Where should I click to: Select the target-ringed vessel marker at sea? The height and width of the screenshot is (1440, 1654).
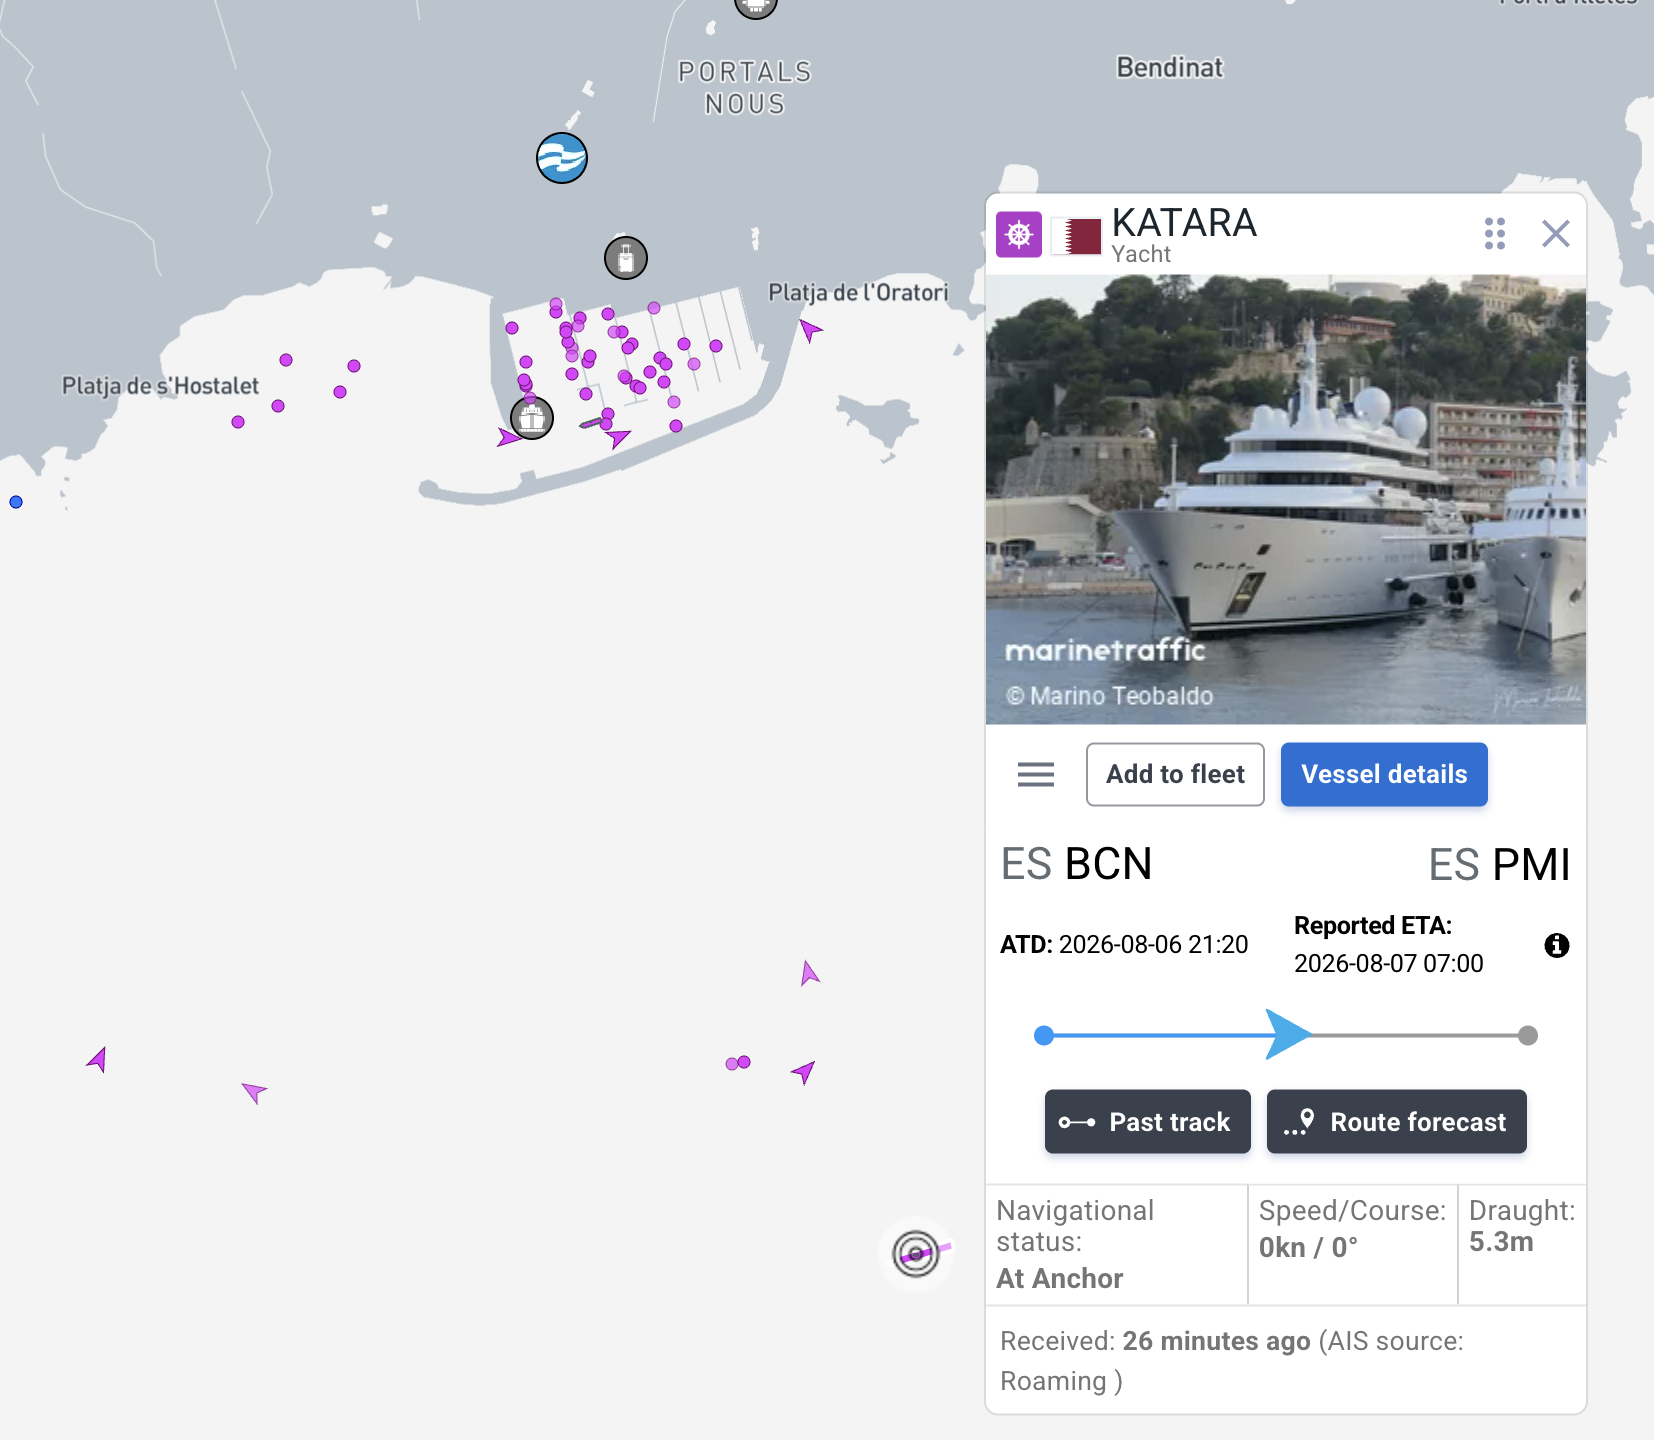[x=916, y=1253]
